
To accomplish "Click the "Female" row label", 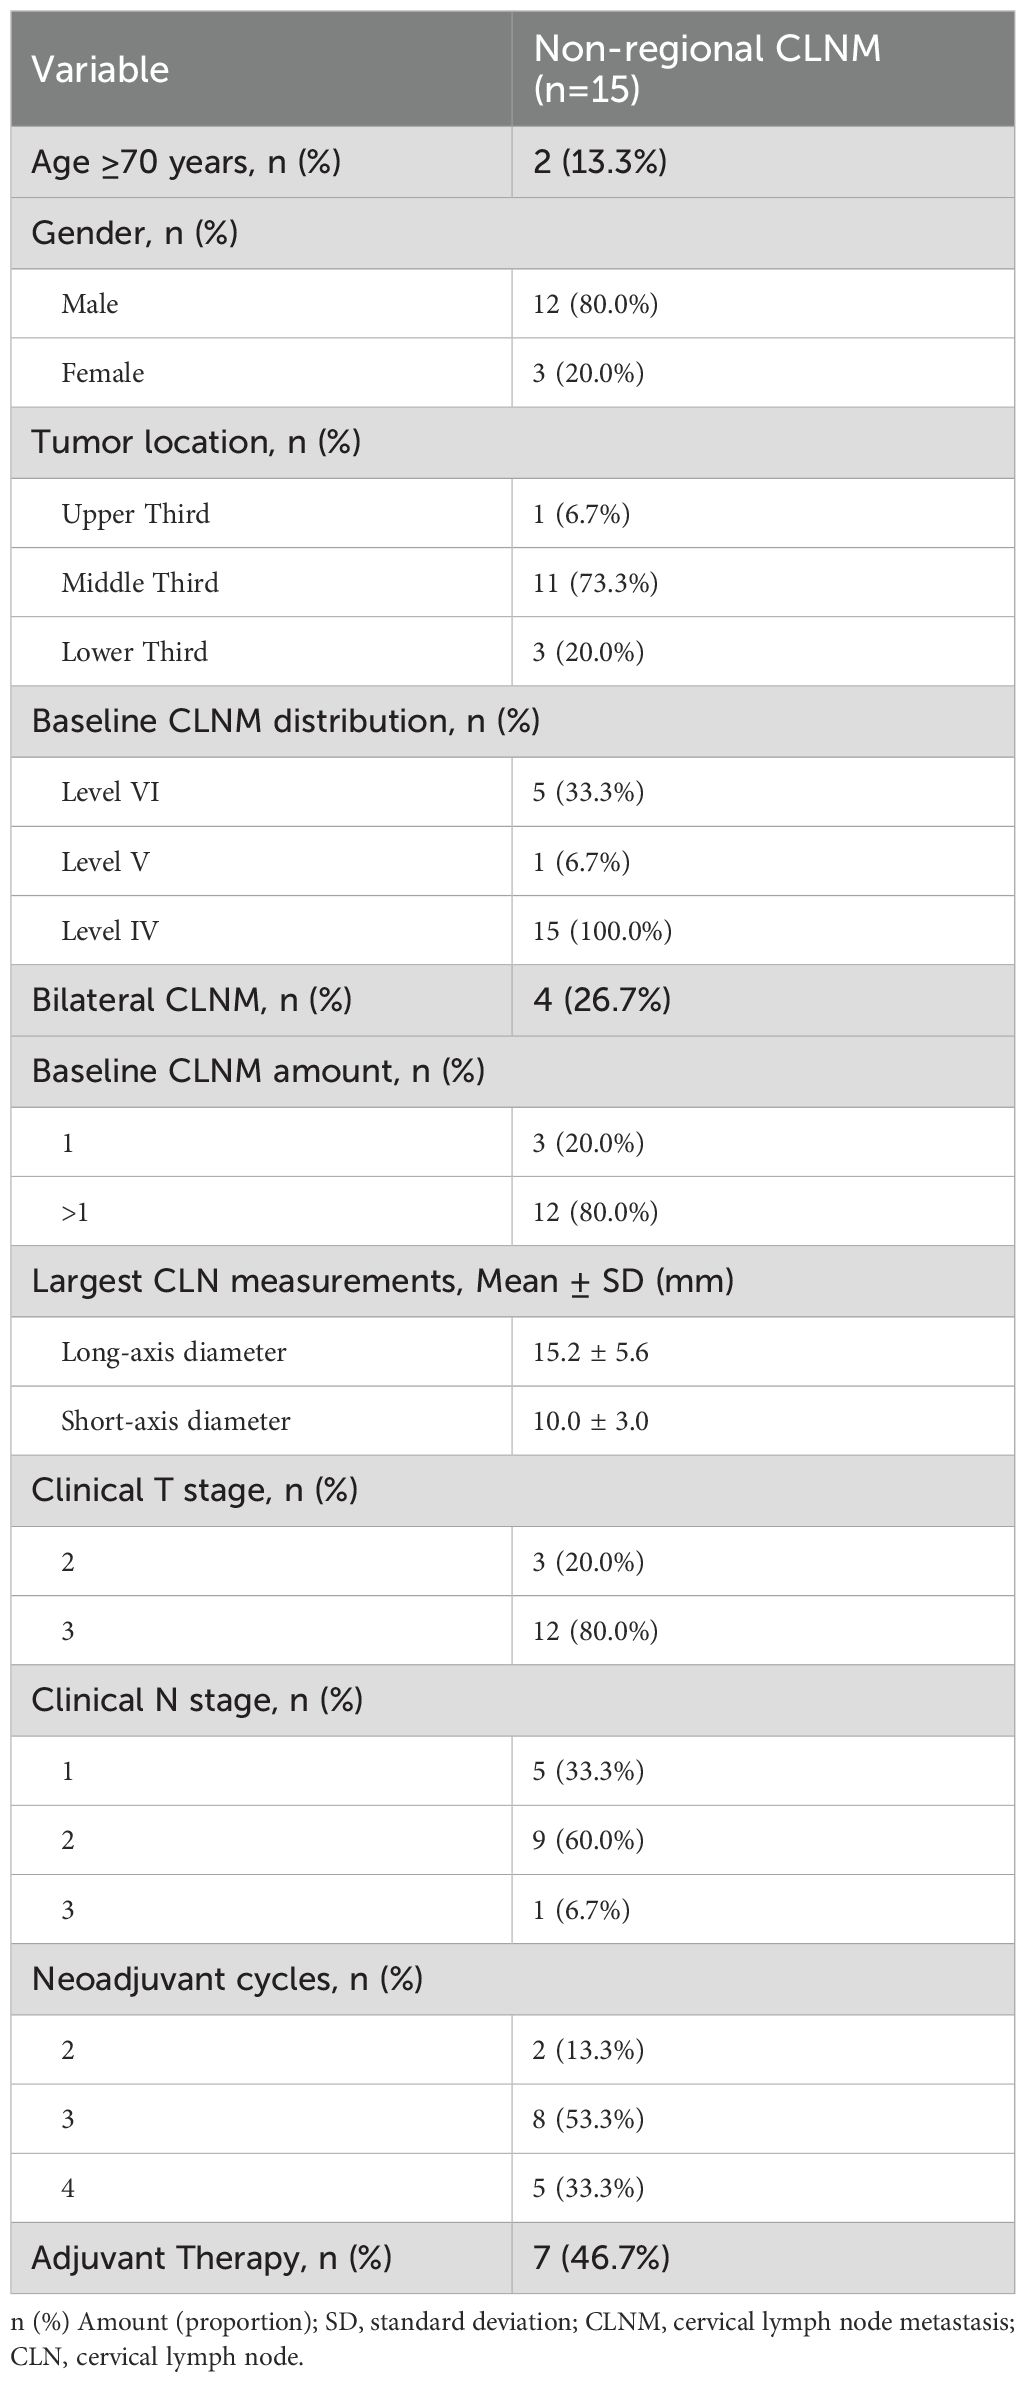I will [x=103, y=373].
